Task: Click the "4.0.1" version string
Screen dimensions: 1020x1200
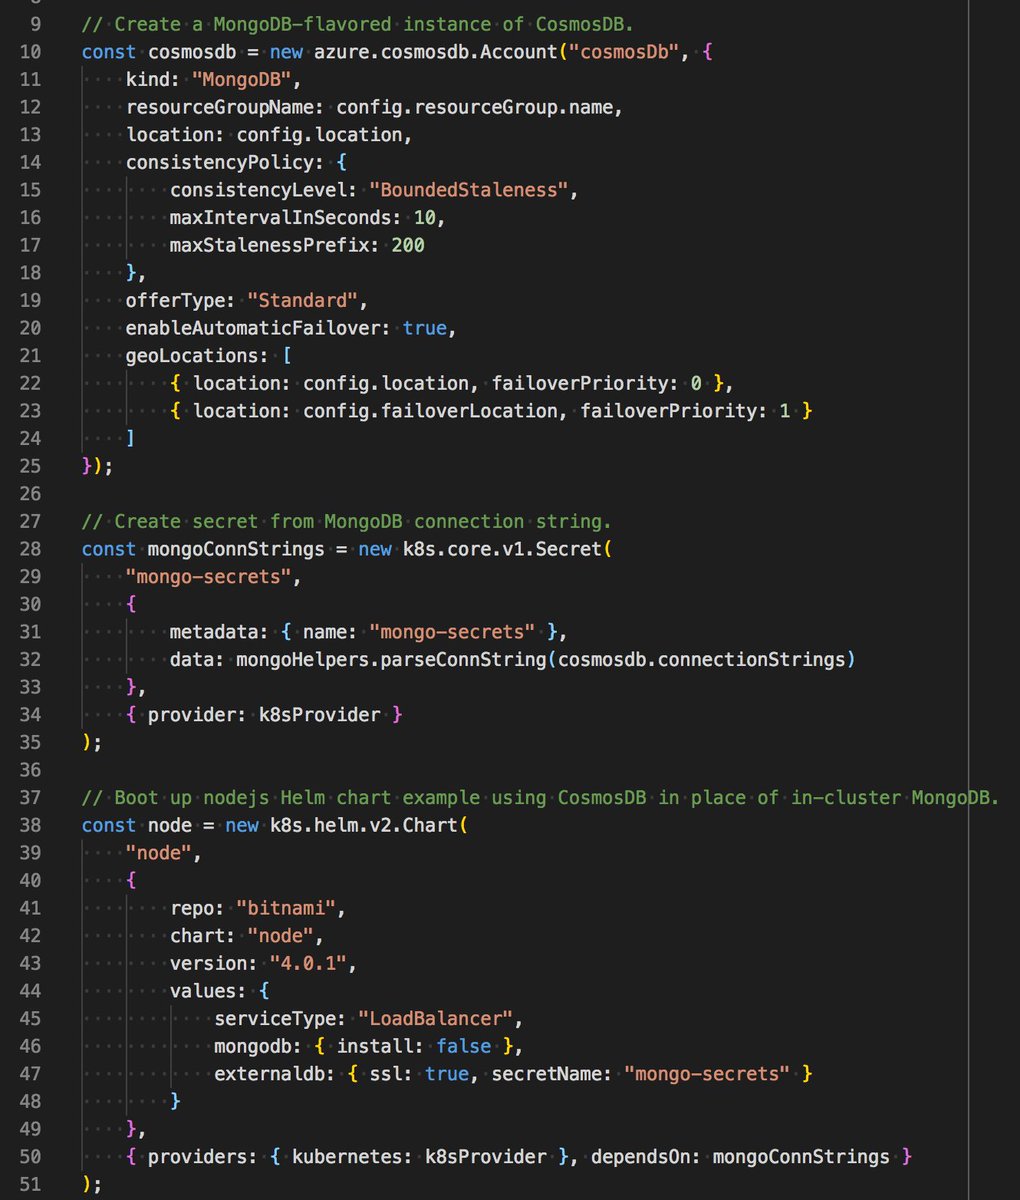Action: pos(308,964)
